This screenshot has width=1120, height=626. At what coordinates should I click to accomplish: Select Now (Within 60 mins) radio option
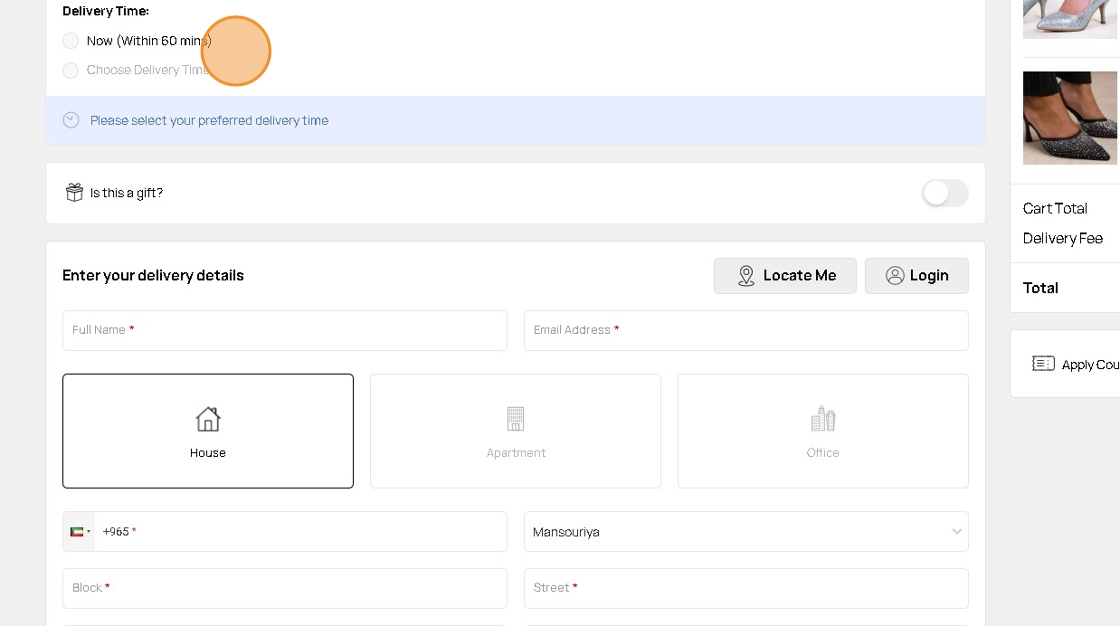(x=71, y=41)
